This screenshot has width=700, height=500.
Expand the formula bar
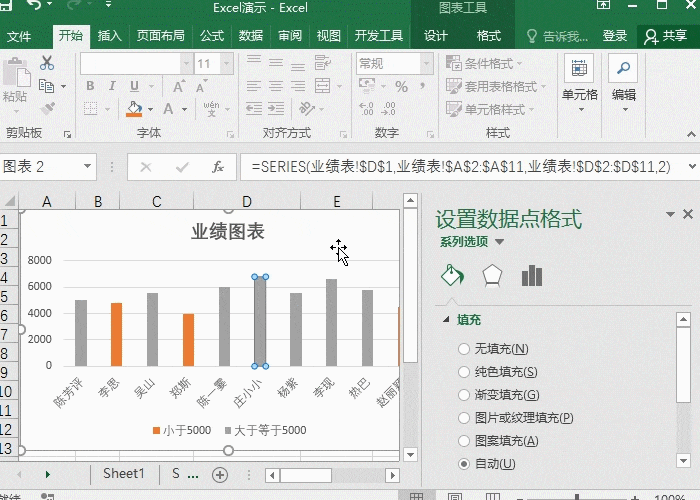(692, 167)
